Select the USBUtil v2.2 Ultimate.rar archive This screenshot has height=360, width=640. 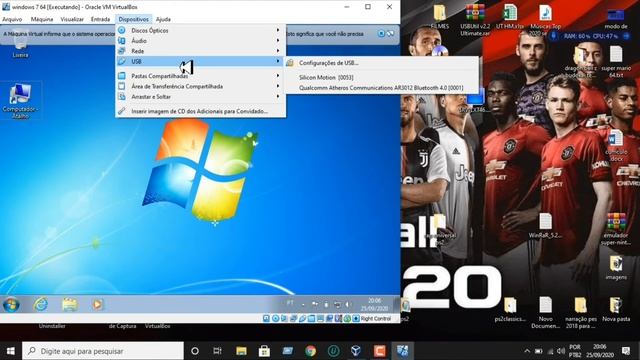[x=475, y=20]
